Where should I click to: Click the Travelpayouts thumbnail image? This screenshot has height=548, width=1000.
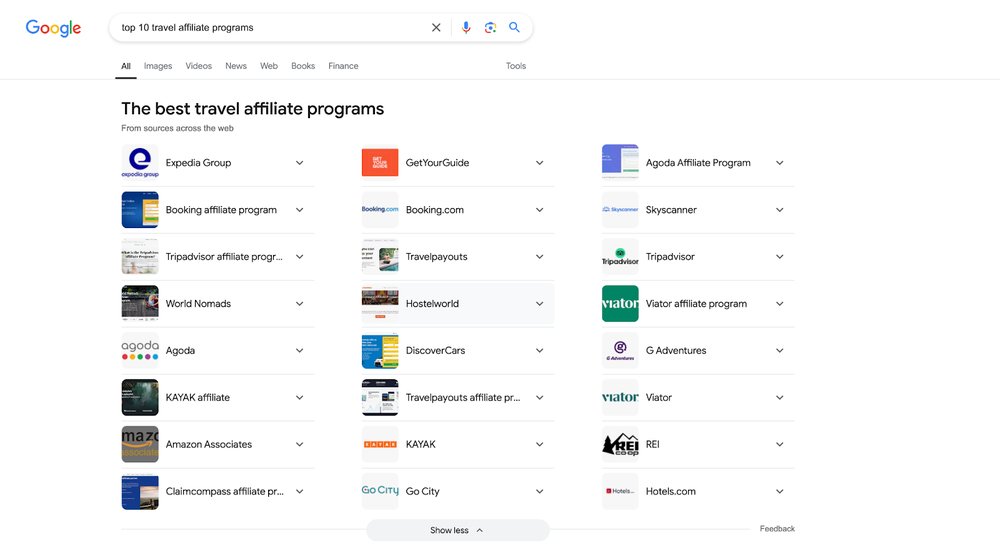(x=380, y=256)
